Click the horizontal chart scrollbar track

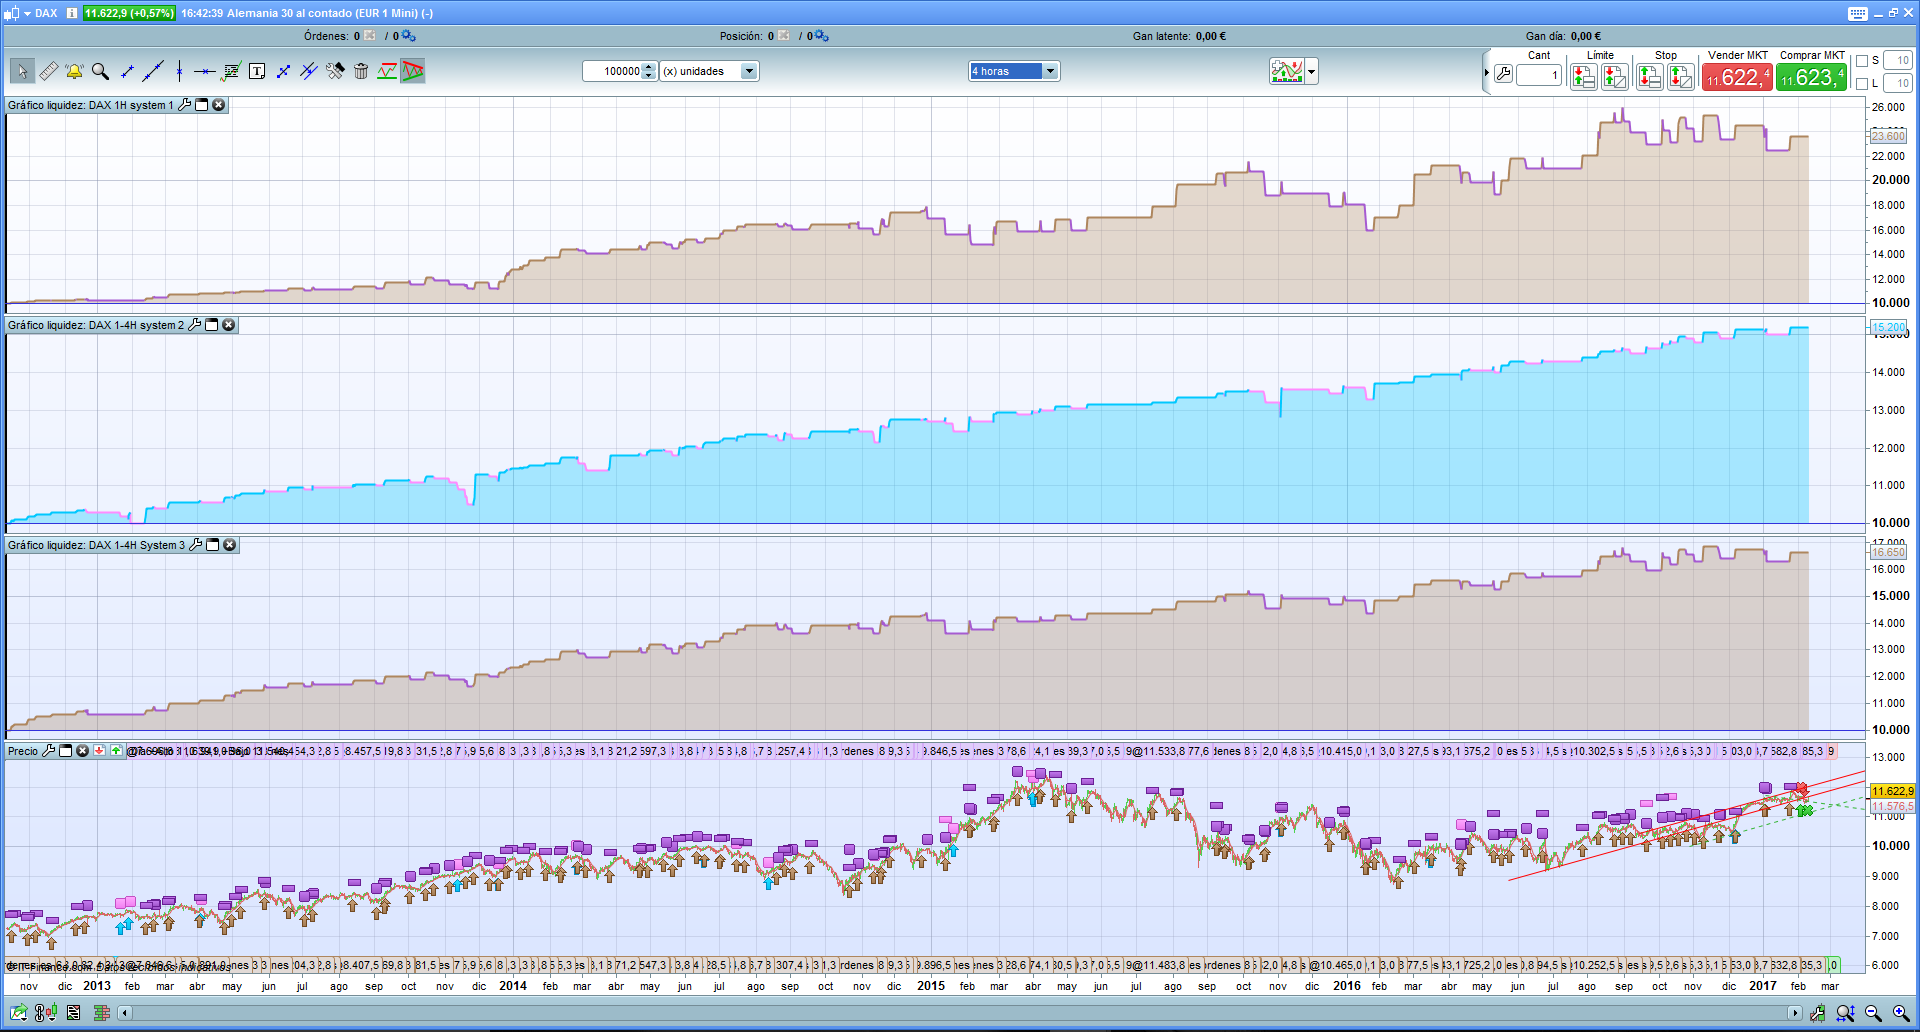960,1013
